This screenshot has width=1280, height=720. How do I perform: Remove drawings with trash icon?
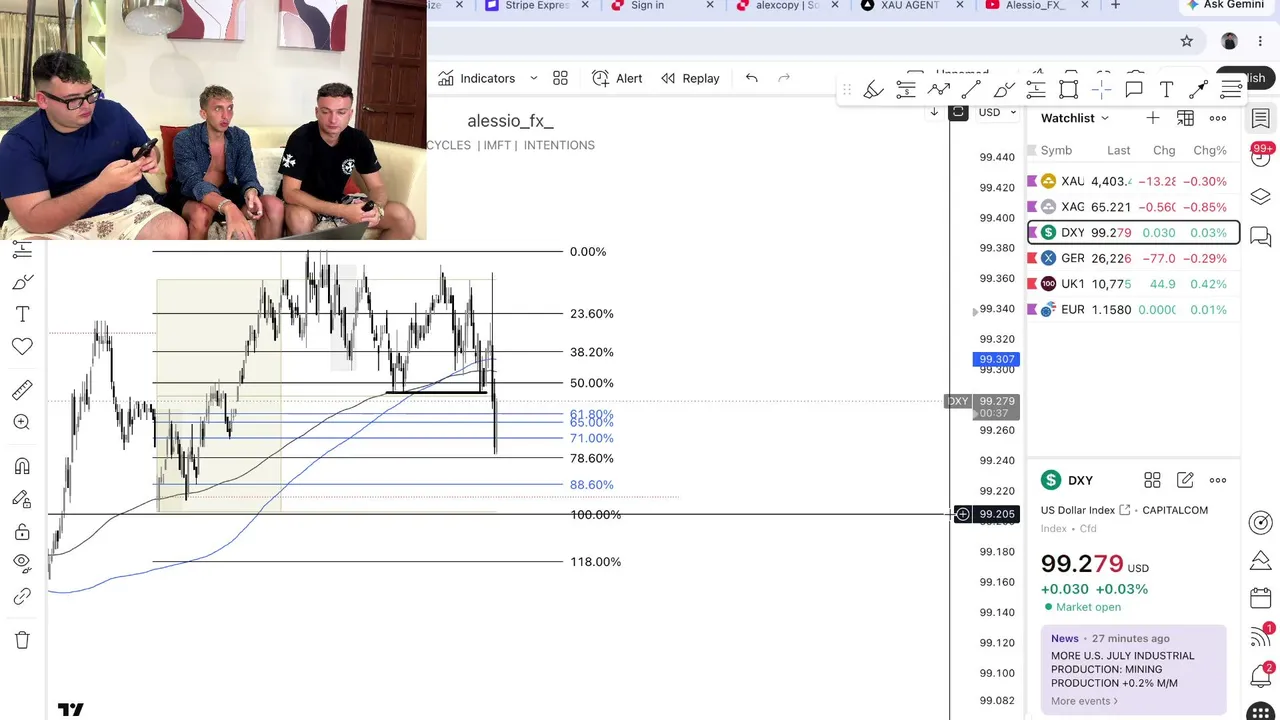click(x=22, y=640)
